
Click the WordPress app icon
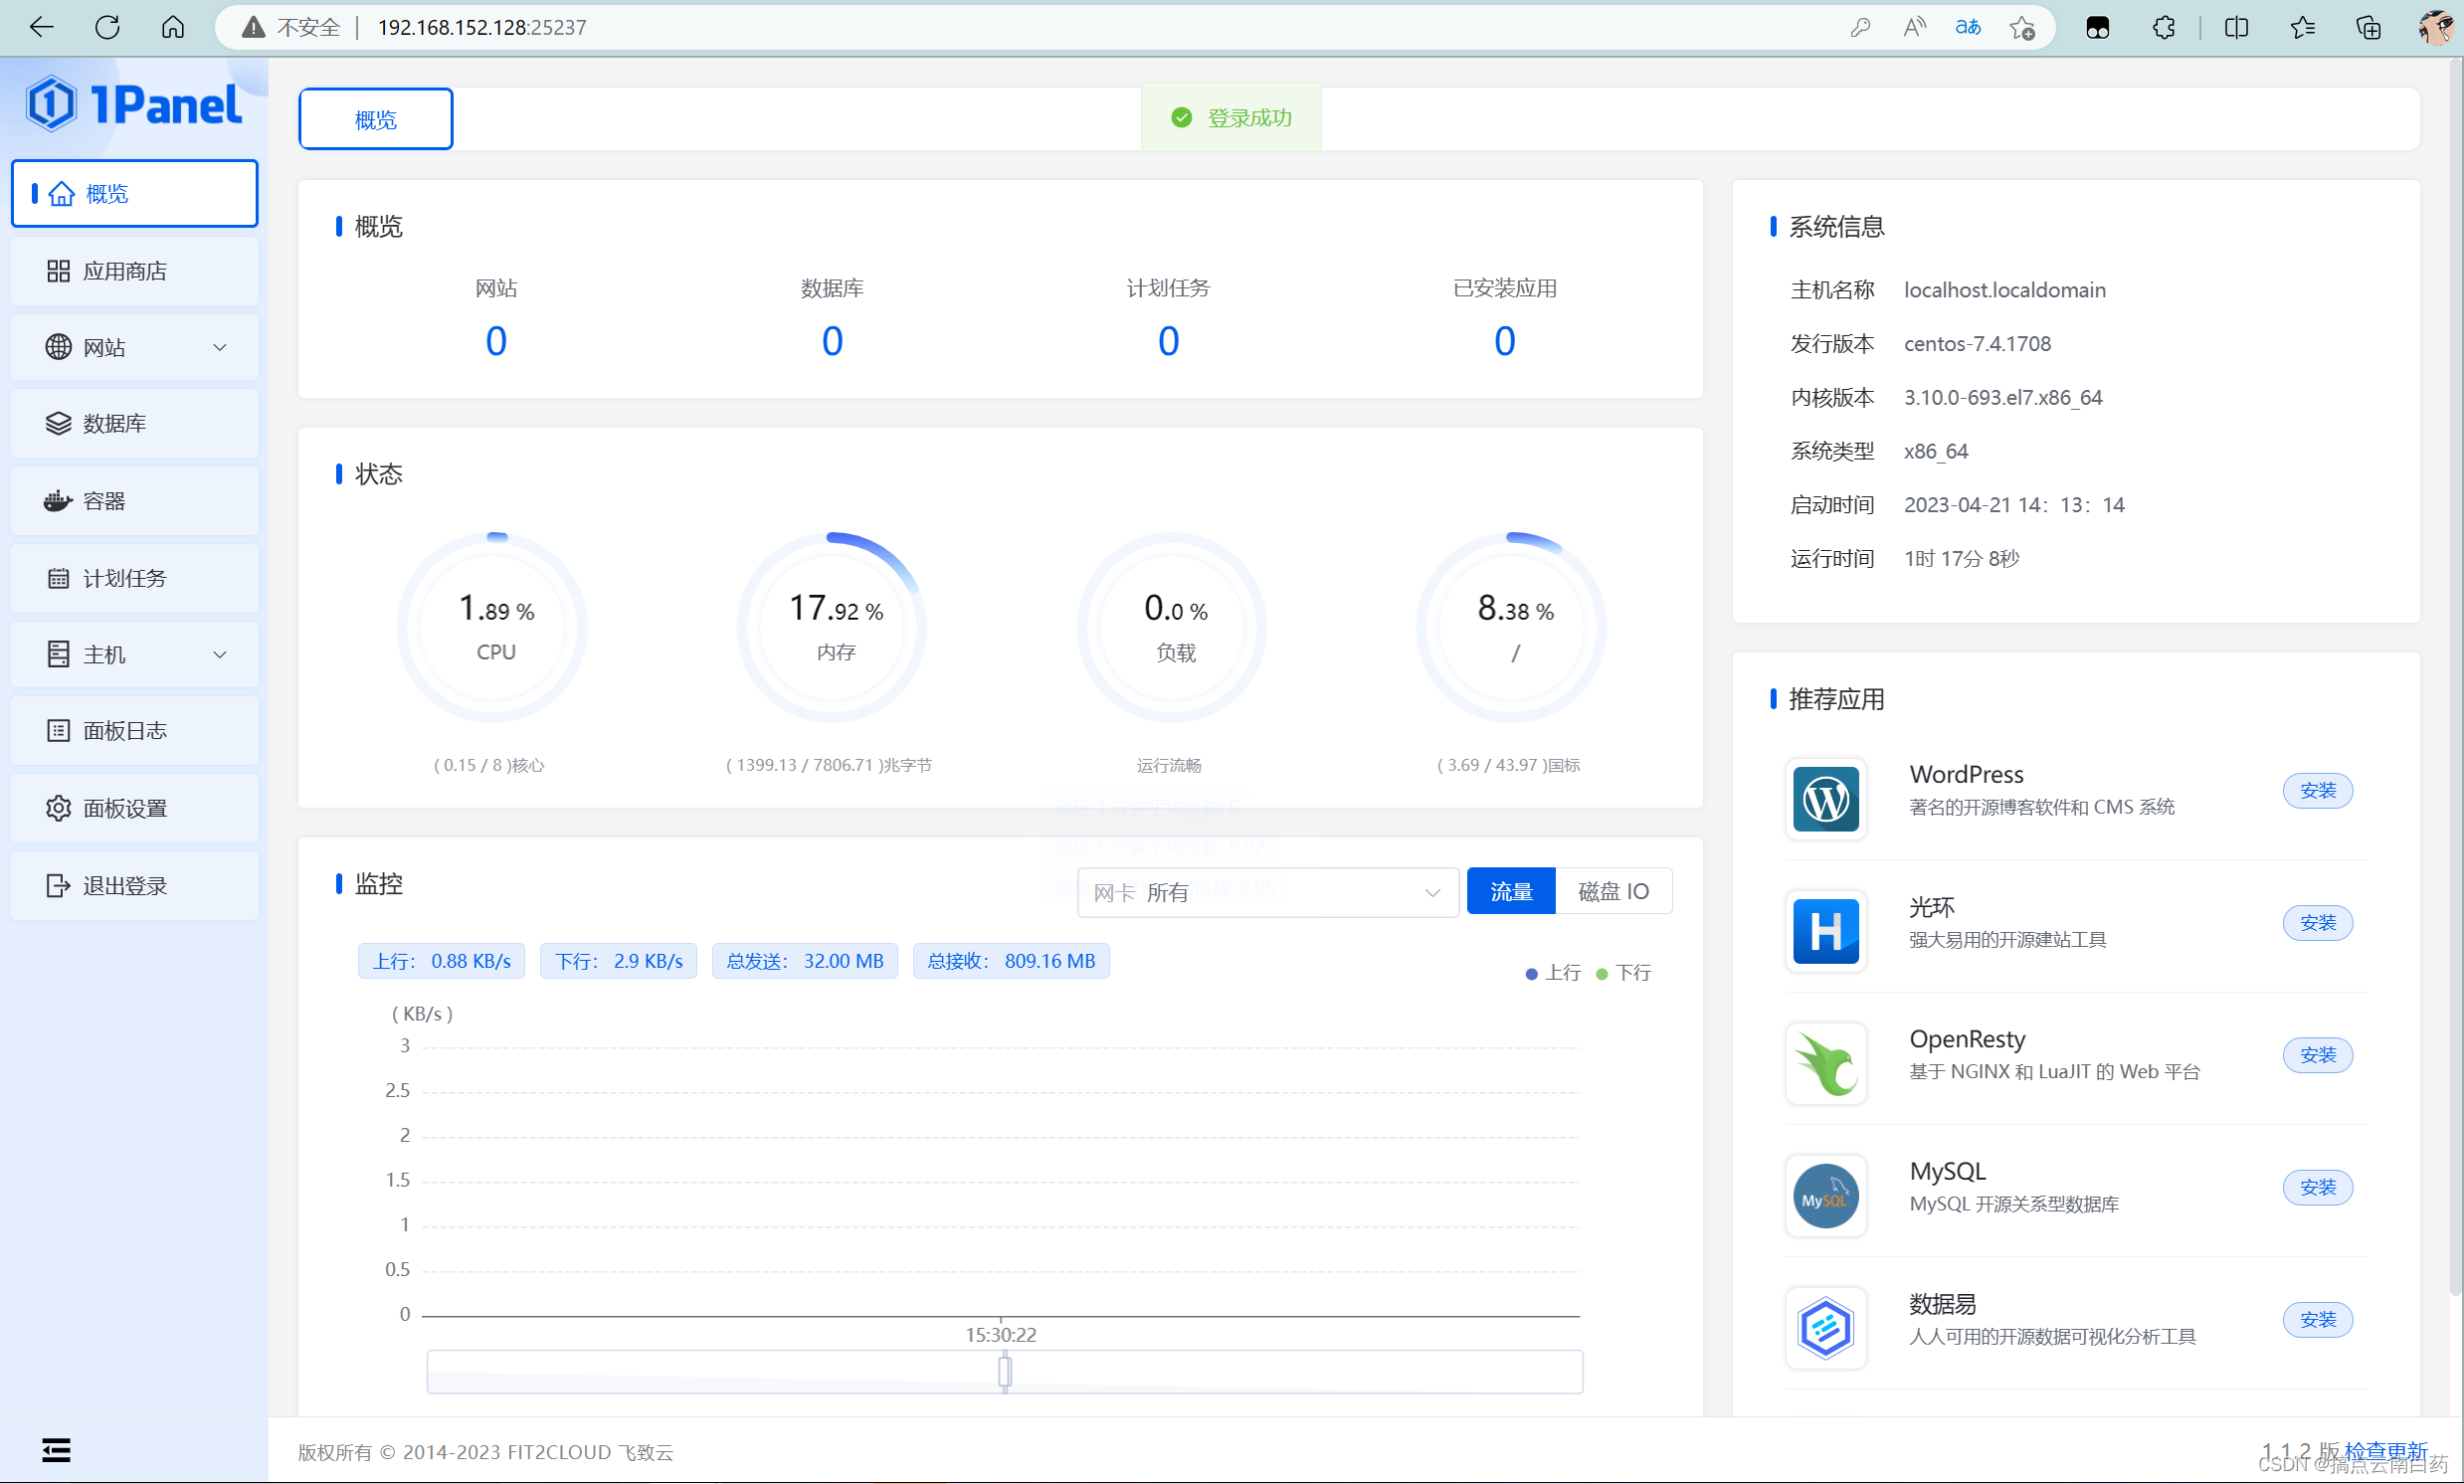(1825, 799)
